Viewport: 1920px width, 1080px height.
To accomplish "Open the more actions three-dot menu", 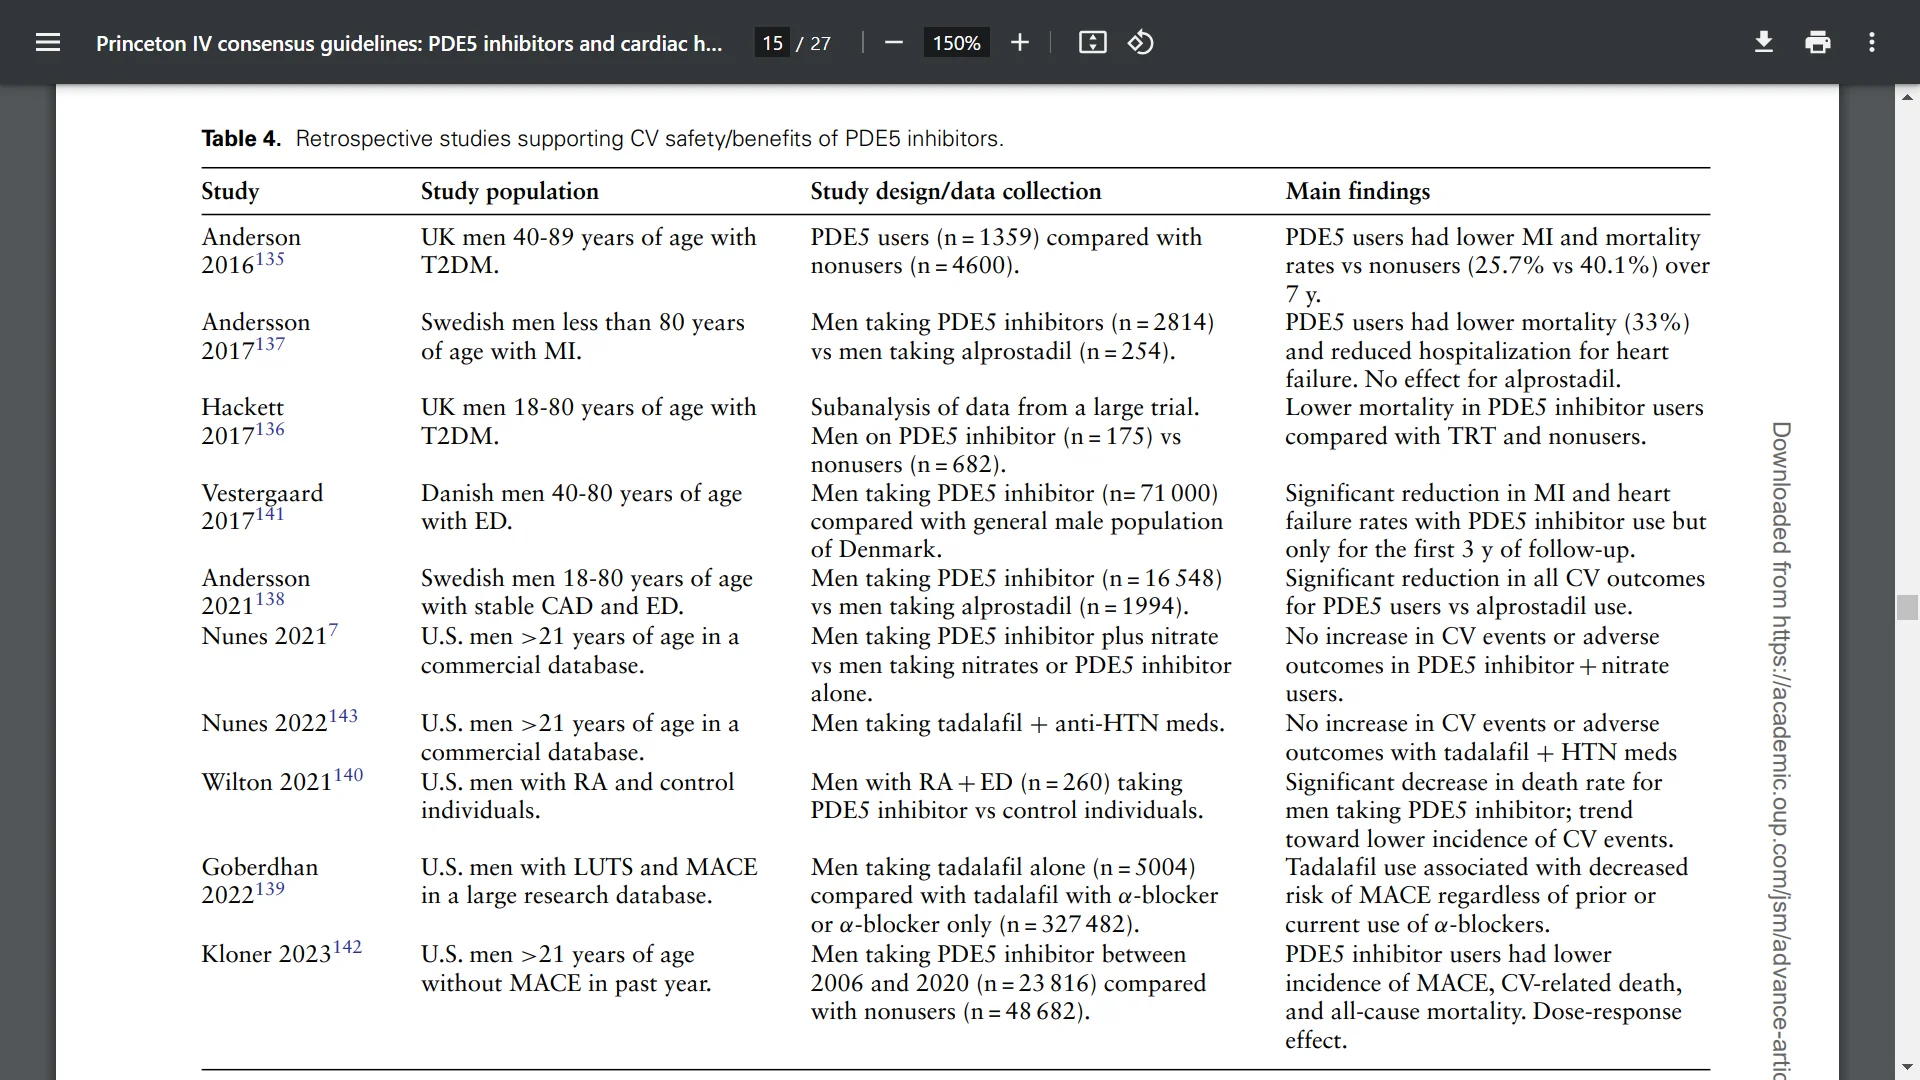I will pyautogui.click(x=1872, y=42).
